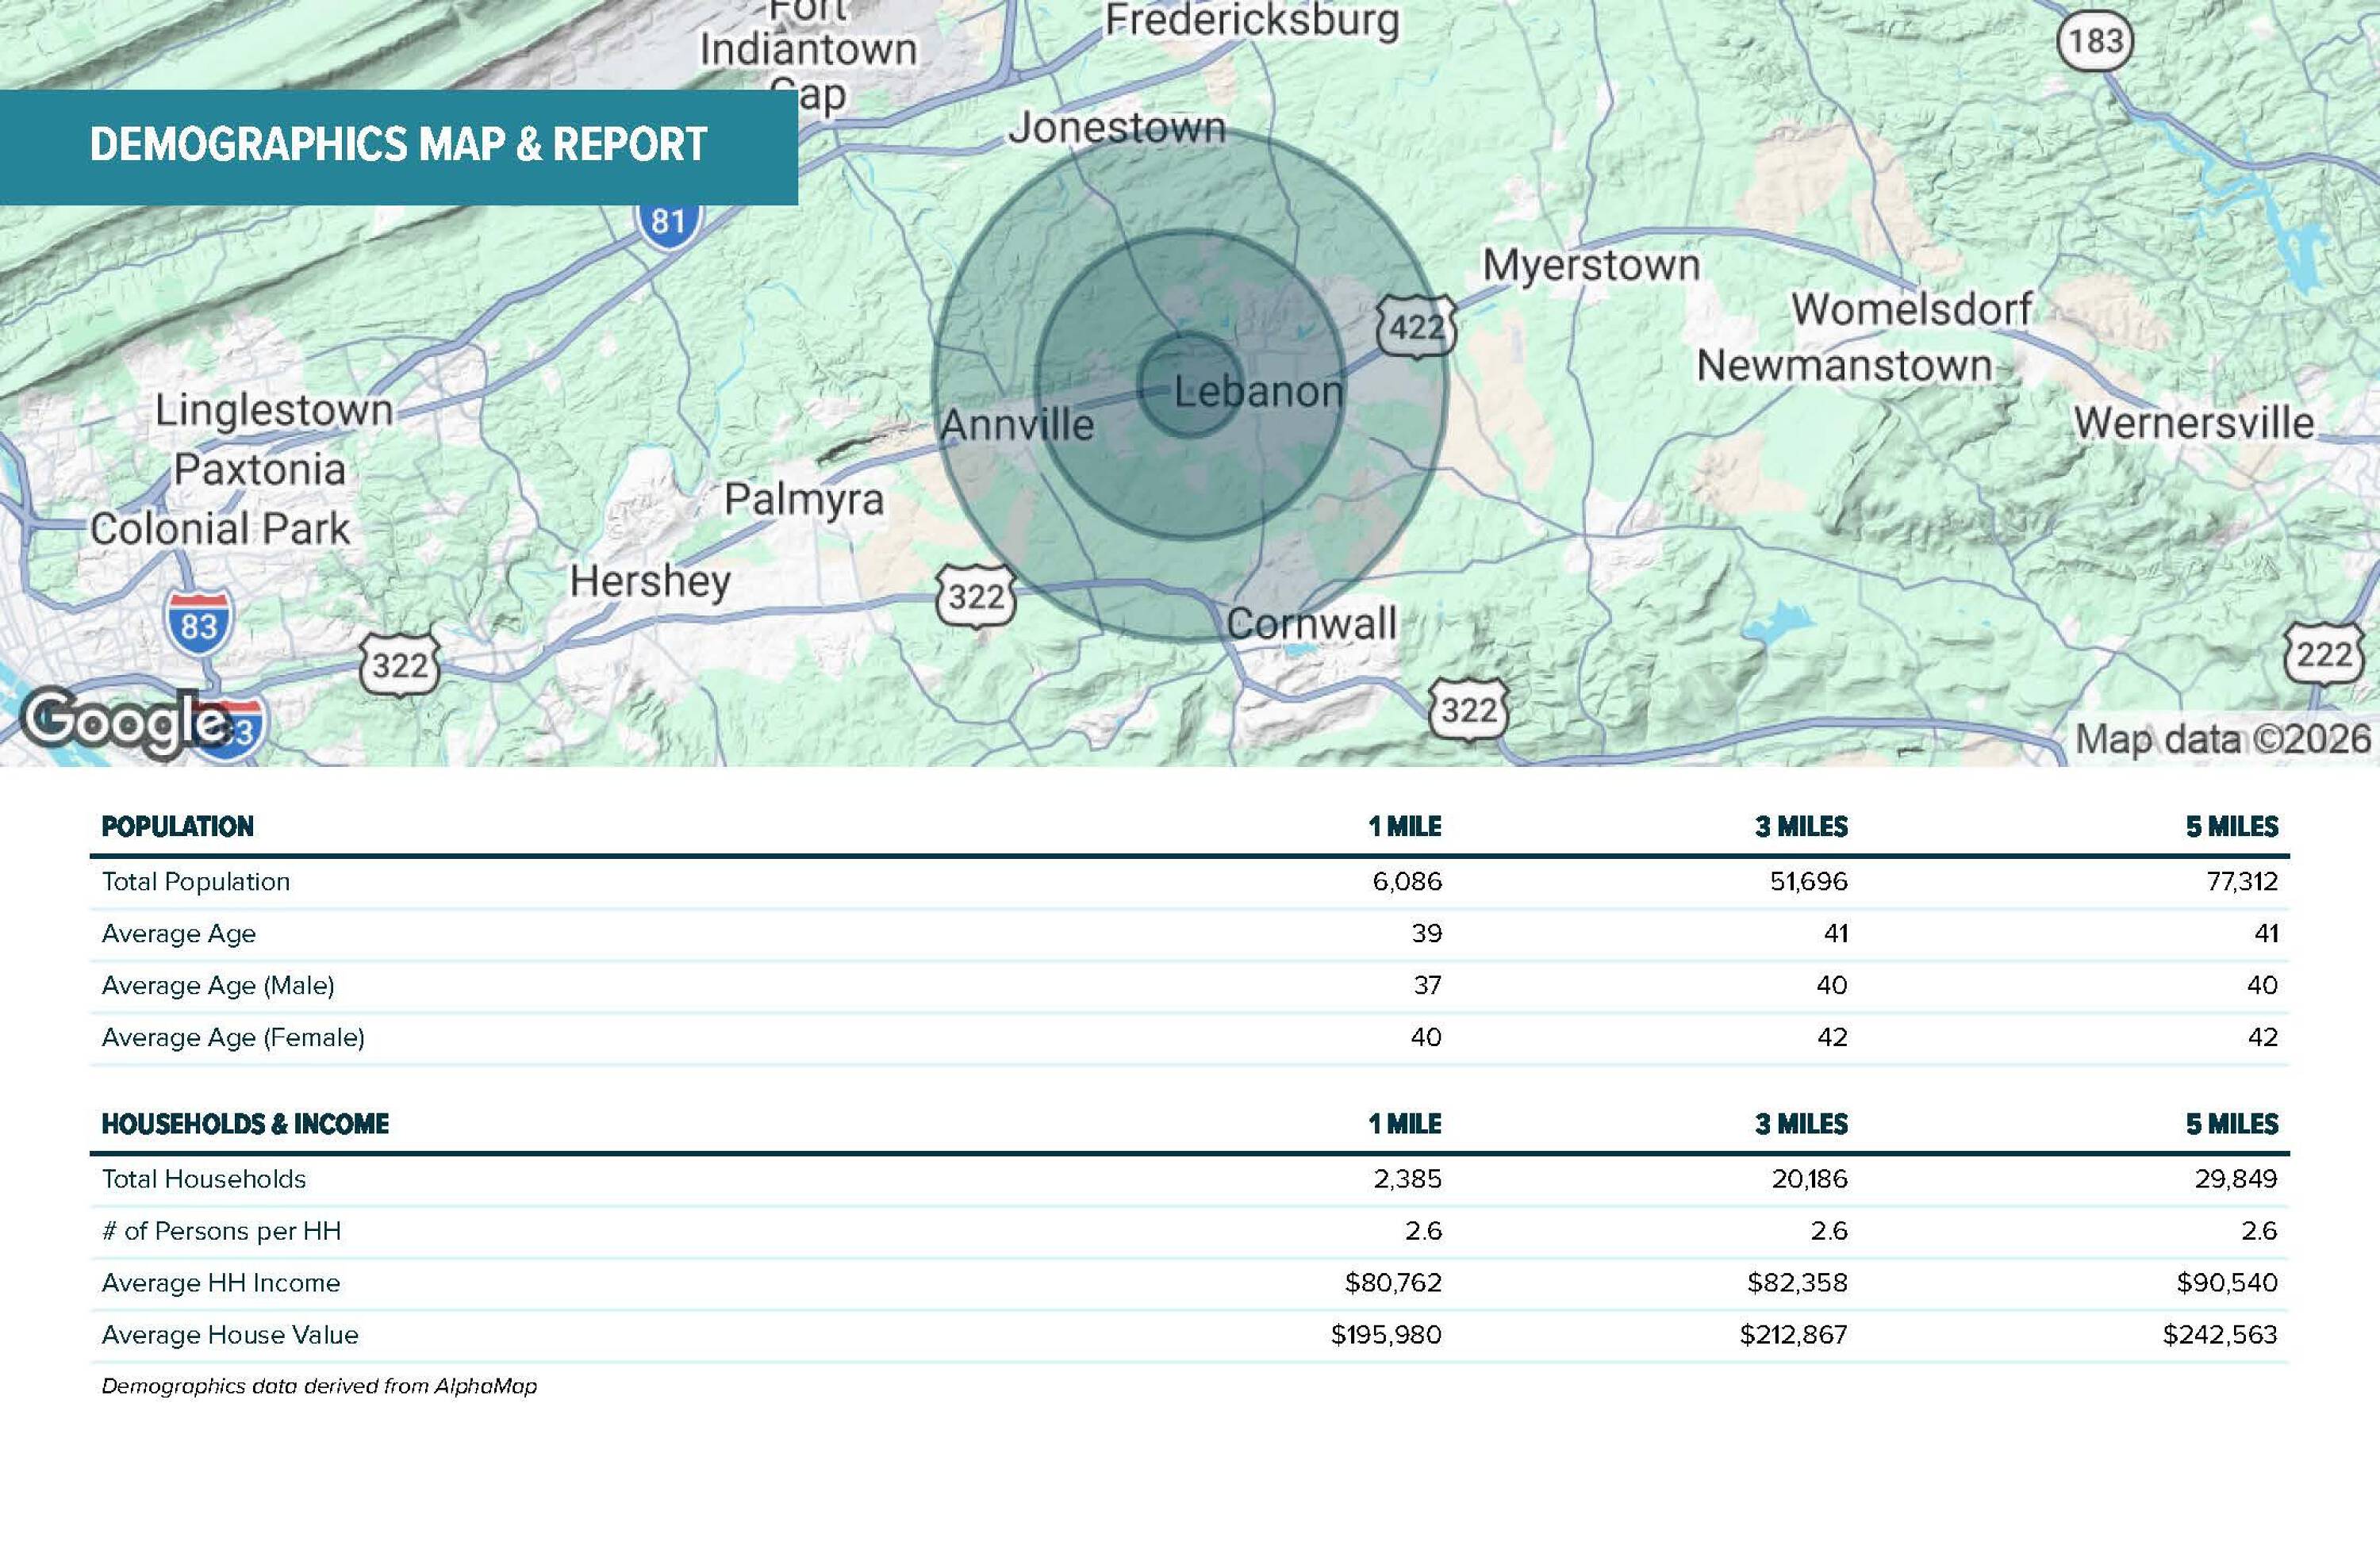Screen dimensions: 2380x1549
Task: Click the Demographics Map & Report banner
Action: (x=399, y=147)
